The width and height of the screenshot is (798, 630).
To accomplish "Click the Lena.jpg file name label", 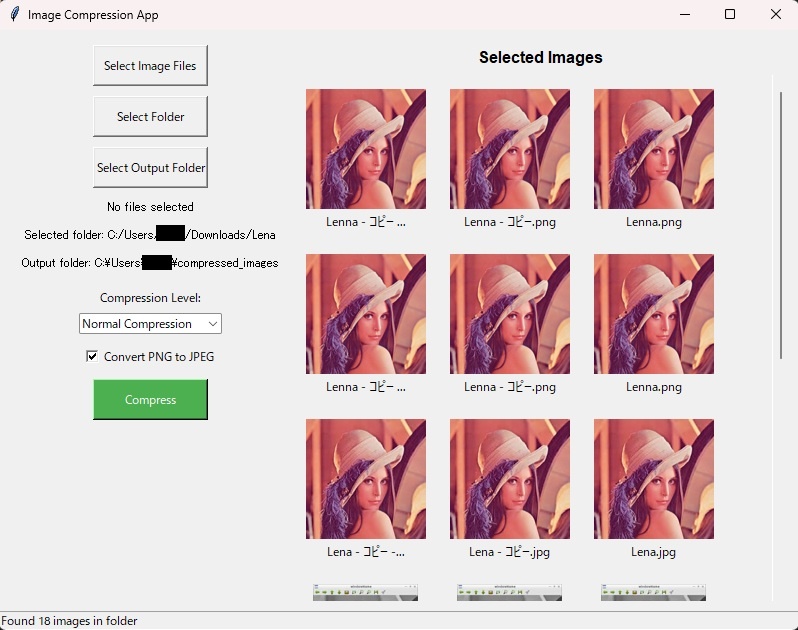I will coord(653,552).
